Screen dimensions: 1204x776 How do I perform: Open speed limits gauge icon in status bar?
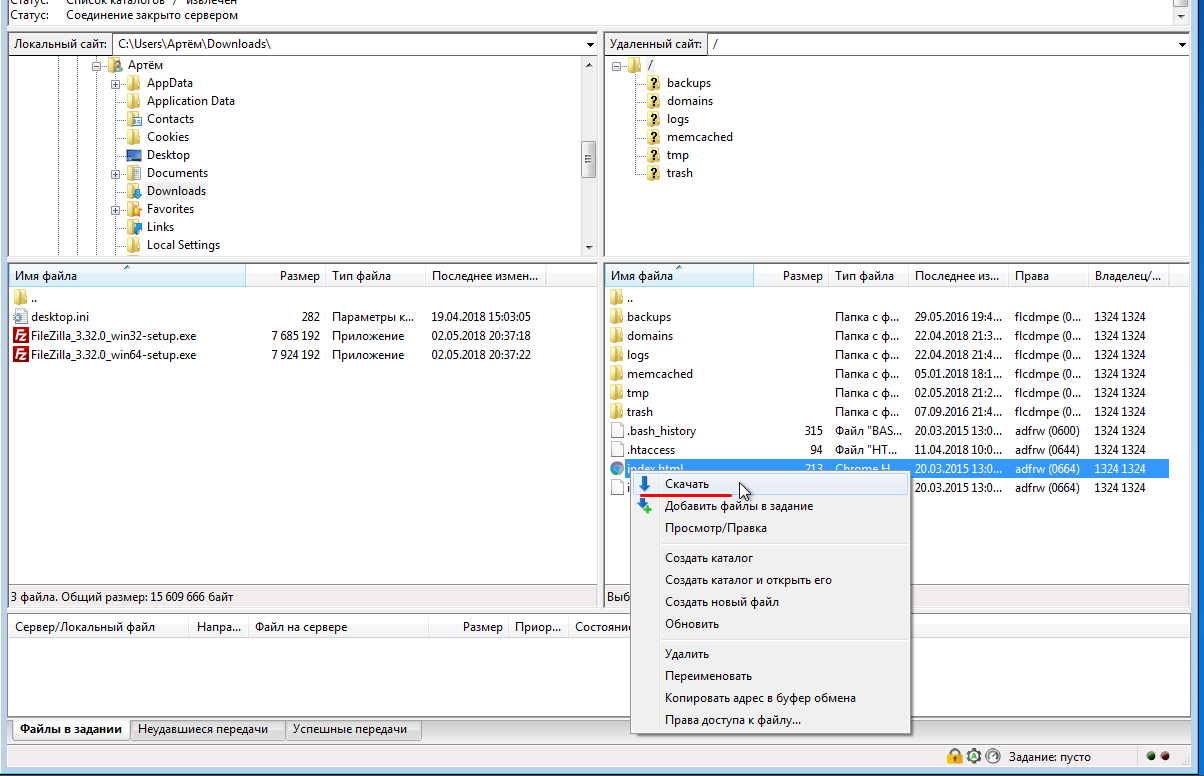click(x=992, y=757)
